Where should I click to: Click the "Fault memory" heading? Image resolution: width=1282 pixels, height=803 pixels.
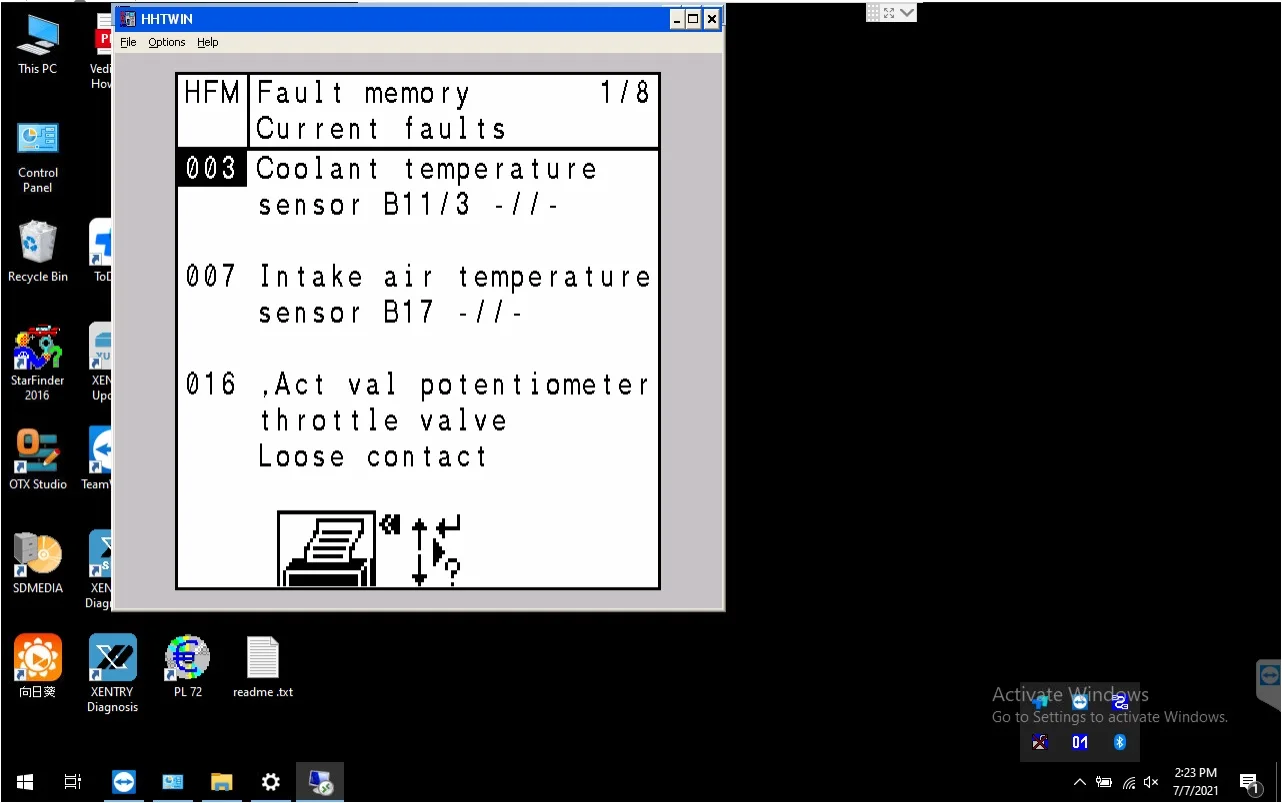[x=363, y=94]
